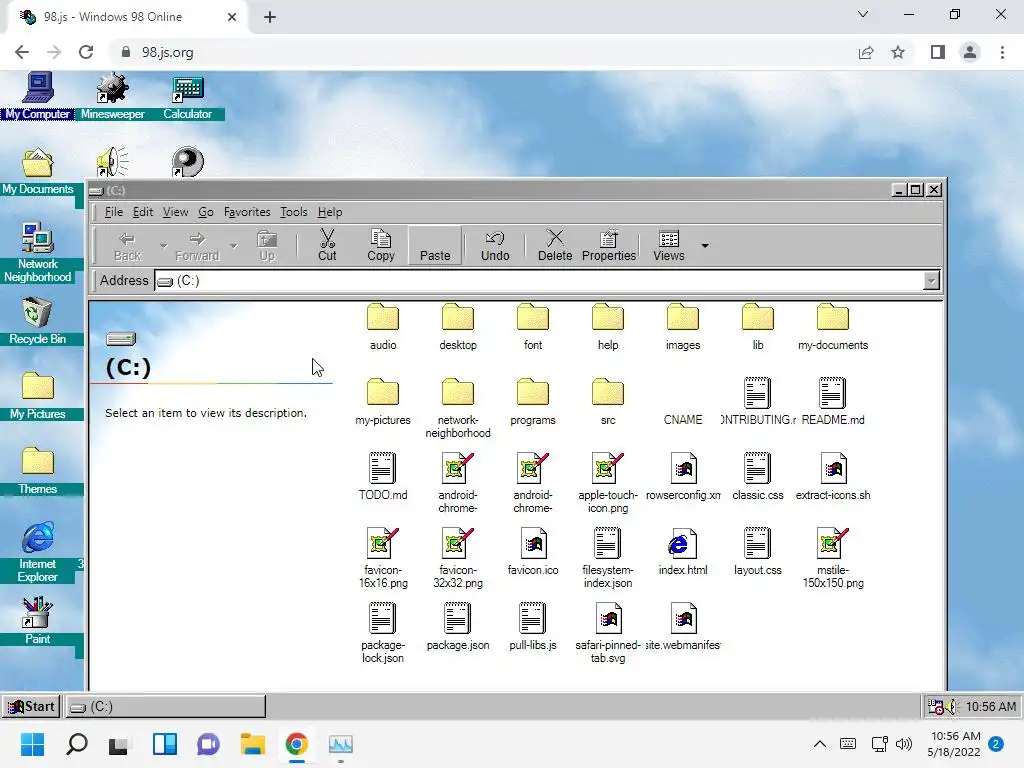
Task: Select the Themes desktop folder
Action: coord(37,472)
